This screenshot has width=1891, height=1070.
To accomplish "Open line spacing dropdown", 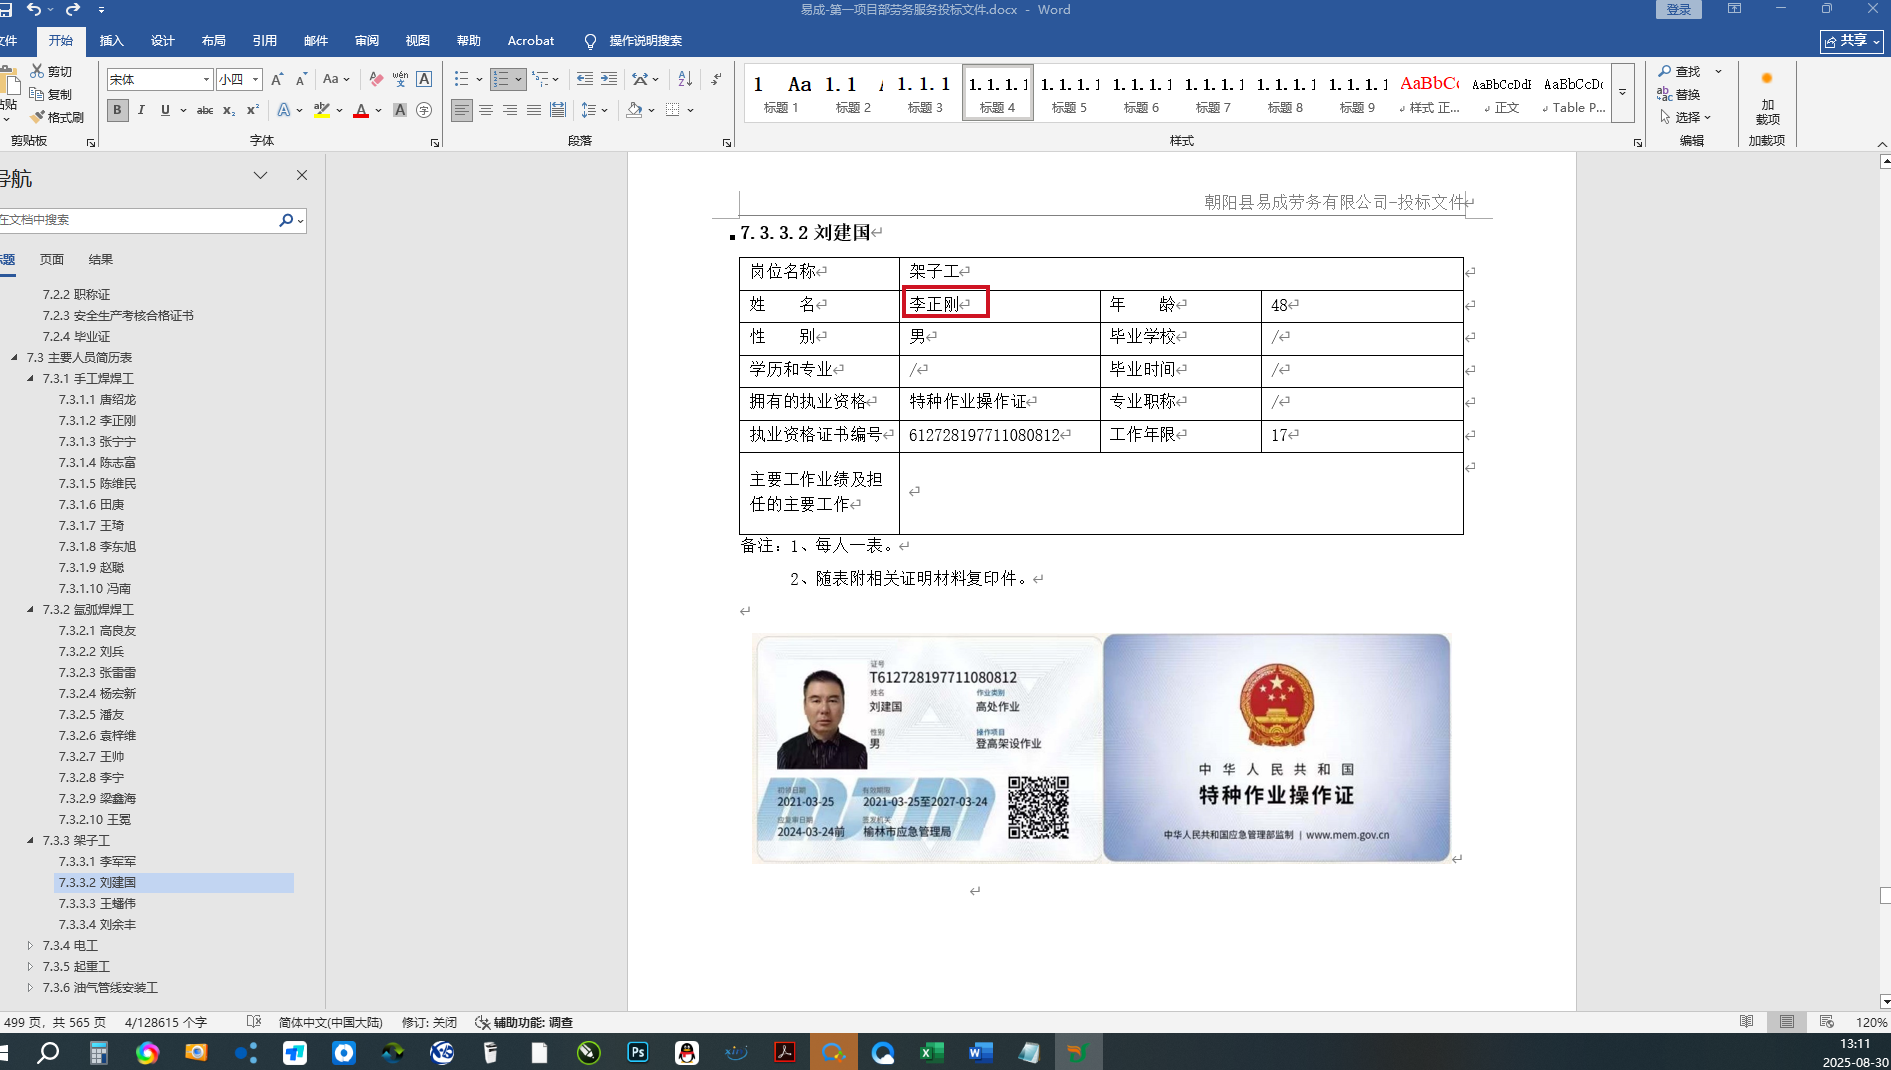I will [x=594, y=110].
